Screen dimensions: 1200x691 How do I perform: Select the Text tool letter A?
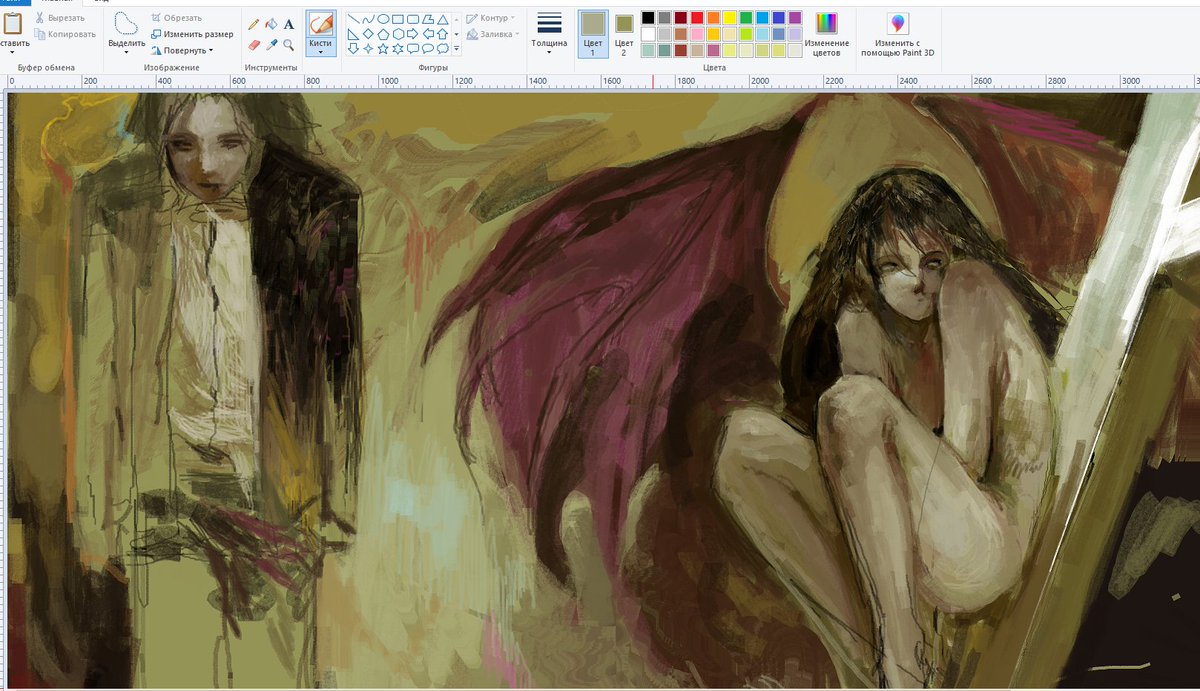pyautogui.click(x=288, y=24)
